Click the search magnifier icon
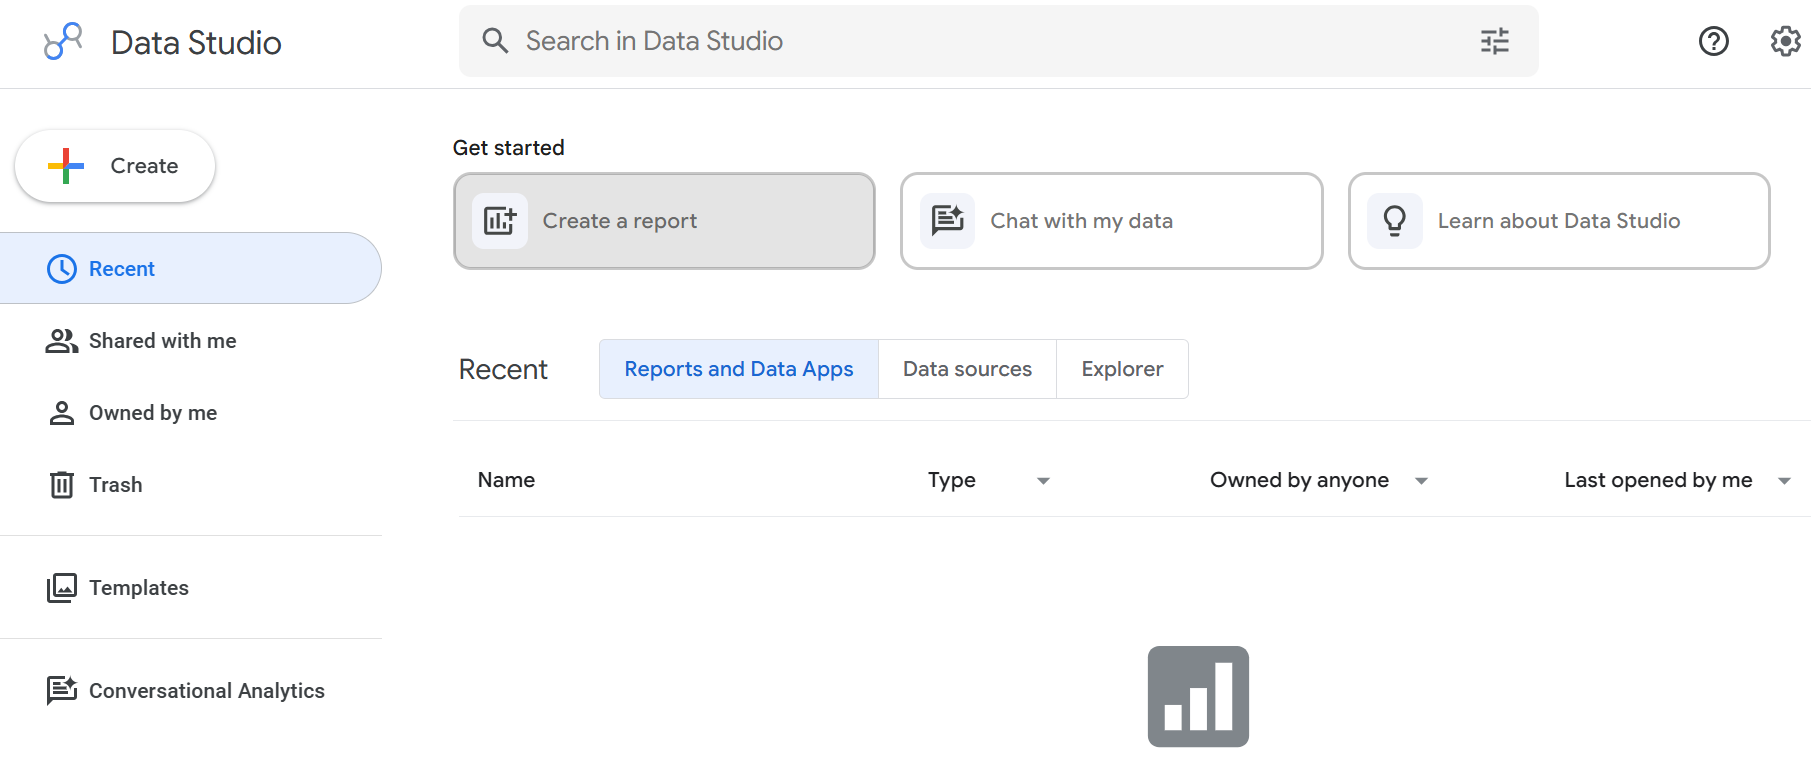 (x=495, y=40)
